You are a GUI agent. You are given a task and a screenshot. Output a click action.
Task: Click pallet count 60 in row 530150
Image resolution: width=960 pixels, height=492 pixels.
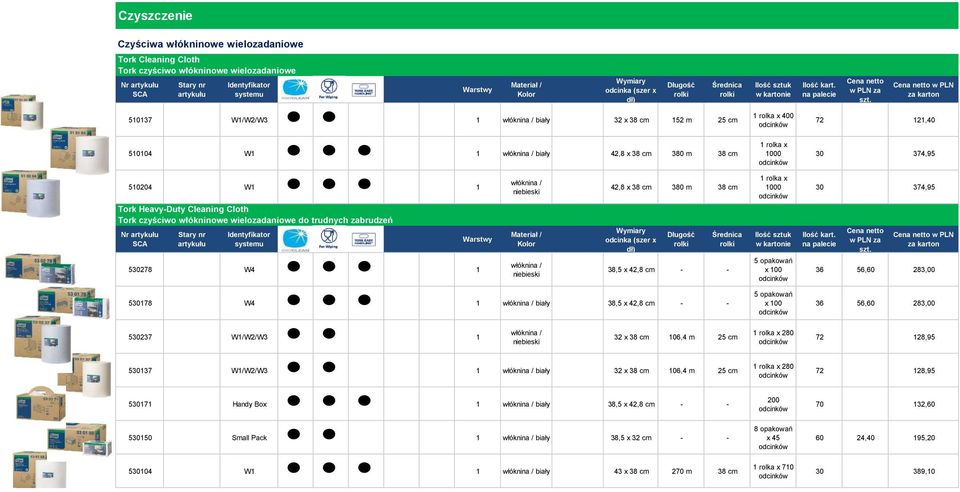819,438
